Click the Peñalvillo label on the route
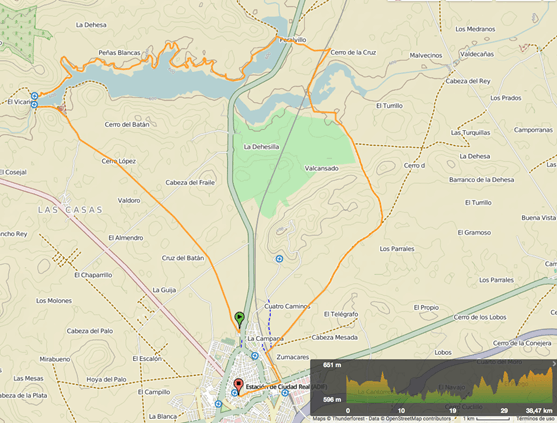This screenshot has height=423, width=557. coord(293,40)
